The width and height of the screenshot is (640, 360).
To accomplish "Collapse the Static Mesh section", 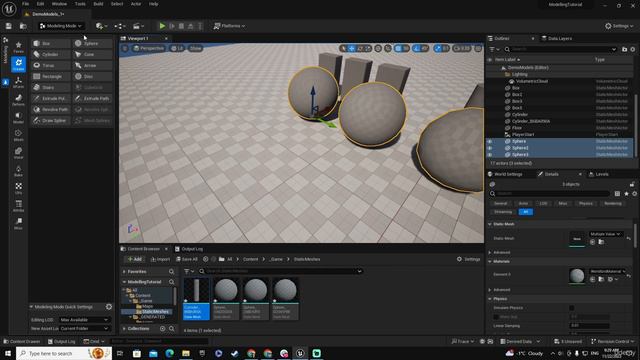I will pyautogui.click(x=490, y=224).
